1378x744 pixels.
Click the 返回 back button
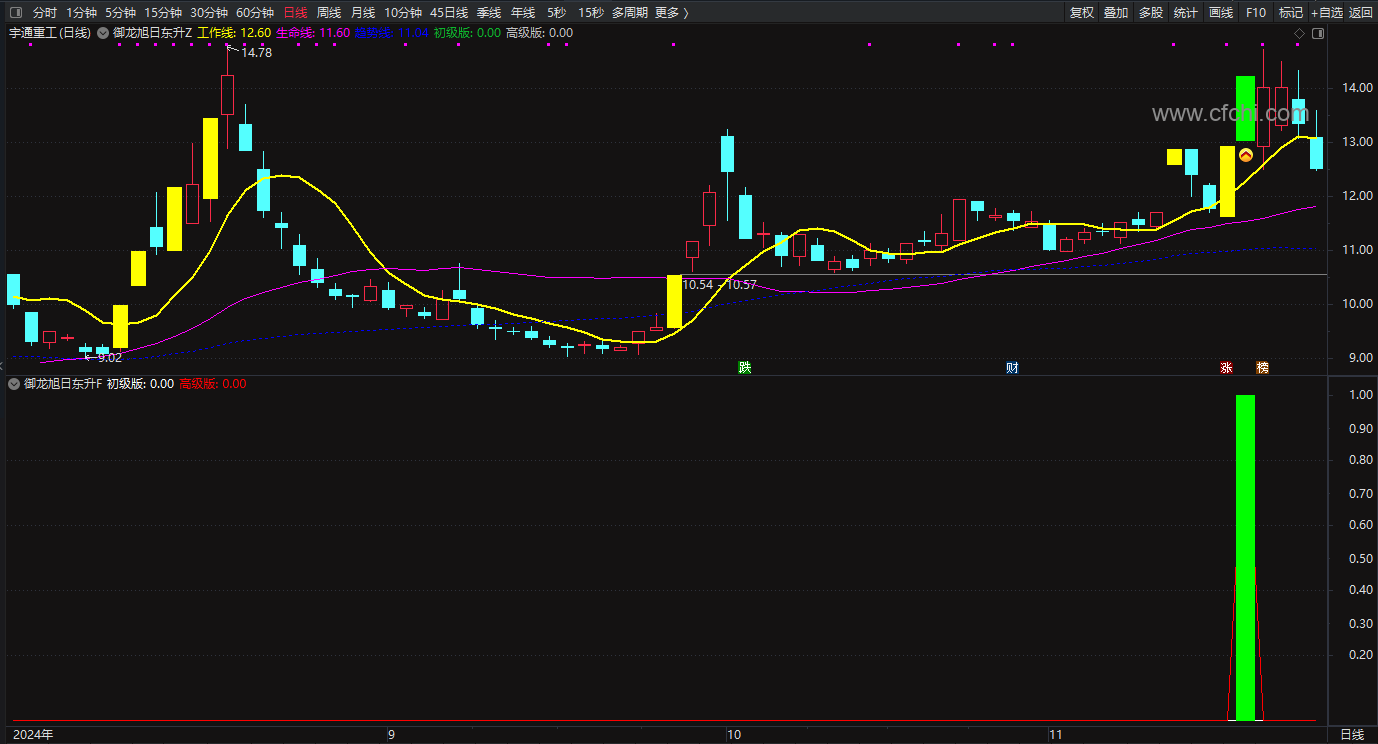[1361, 13]
